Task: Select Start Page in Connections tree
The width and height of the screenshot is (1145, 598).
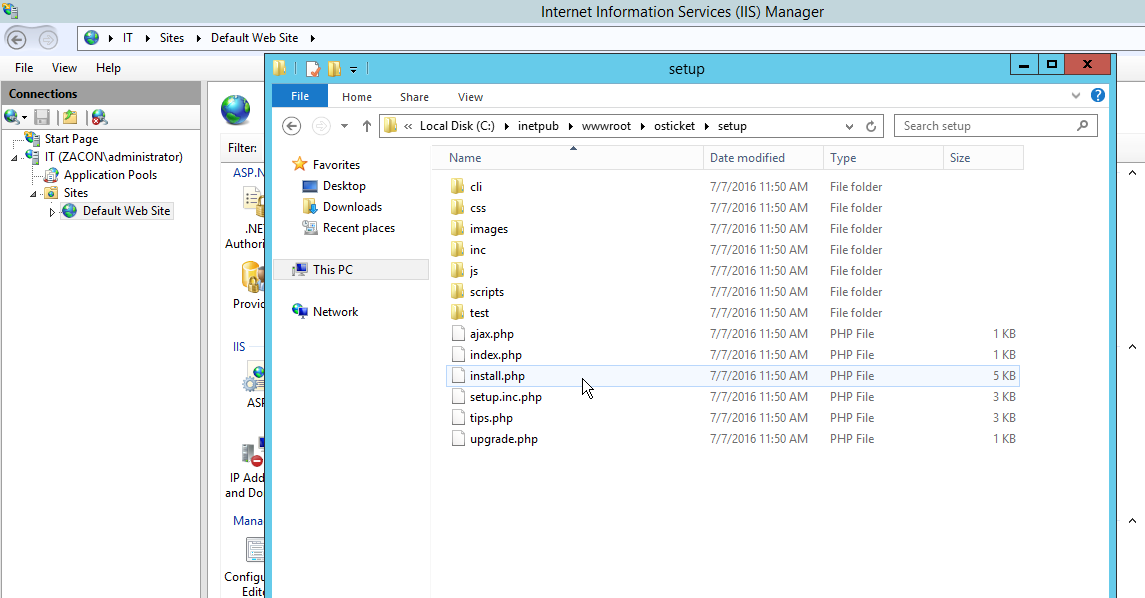Action: pyautogui.click(x=71, y=139)
